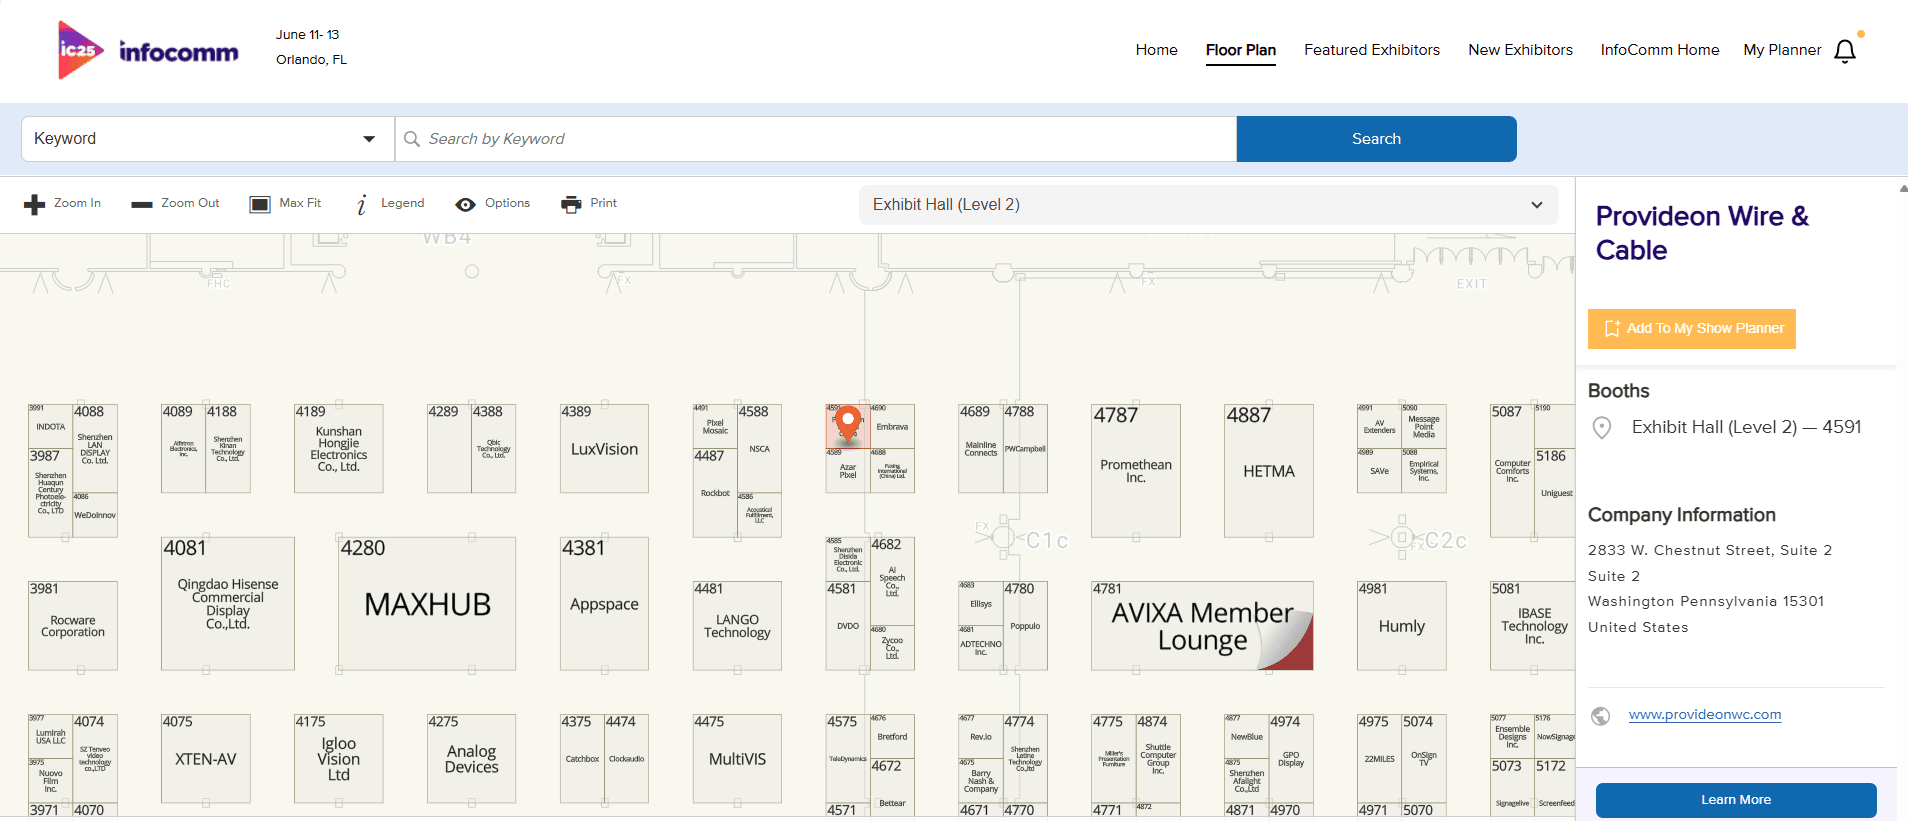Open Featured Exhibitors page

(1371, 50)
